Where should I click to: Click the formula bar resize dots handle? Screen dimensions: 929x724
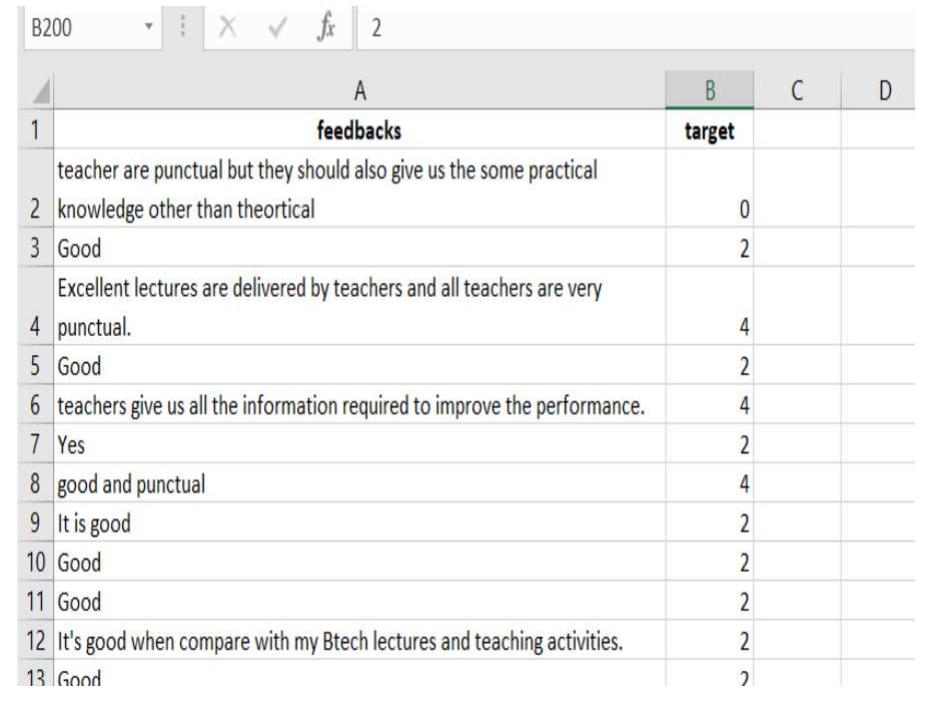183,28
